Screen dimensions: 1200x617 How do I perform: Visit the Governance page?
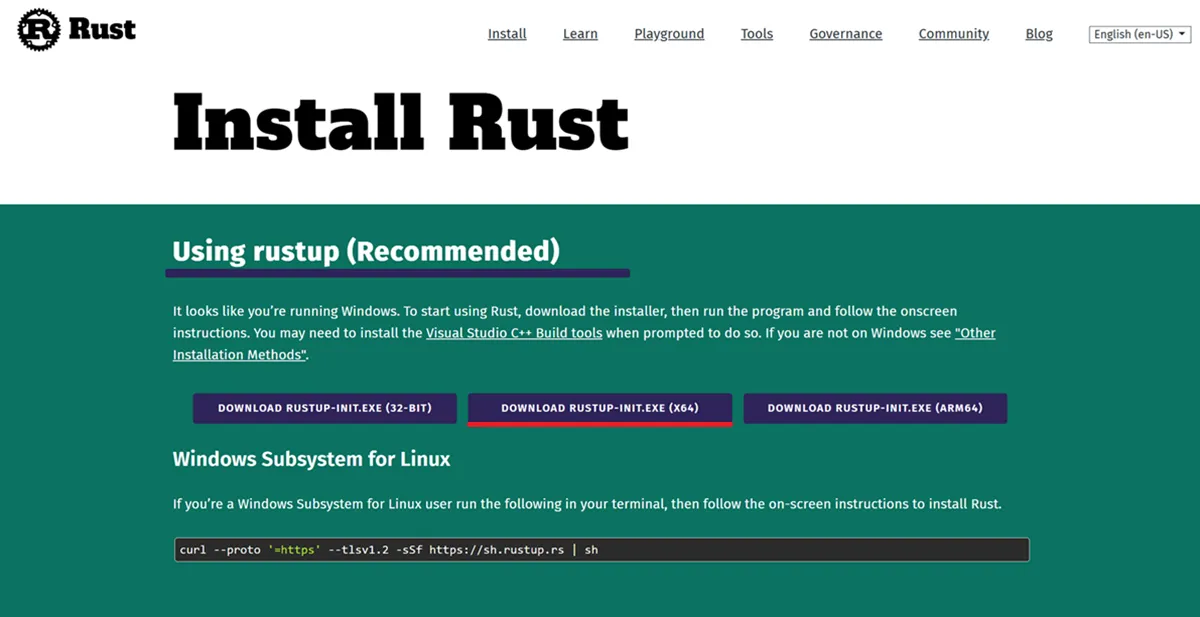[x=845, y=33]
